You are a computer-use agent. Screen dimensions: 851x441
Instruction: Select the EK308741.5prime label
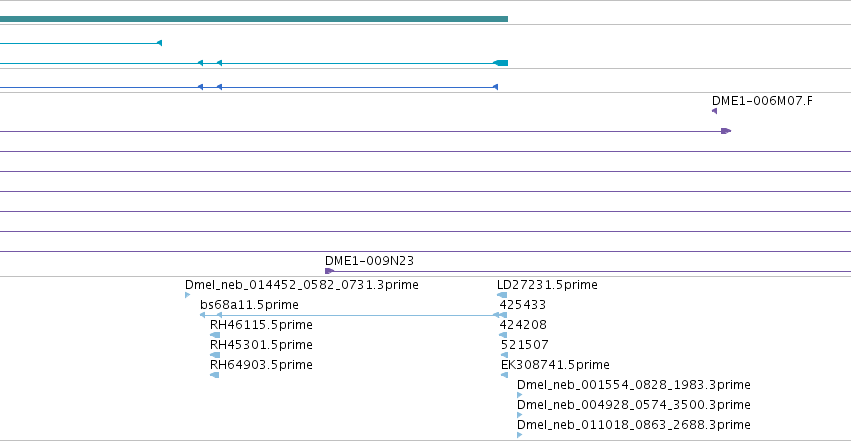(x=555, y=365)
